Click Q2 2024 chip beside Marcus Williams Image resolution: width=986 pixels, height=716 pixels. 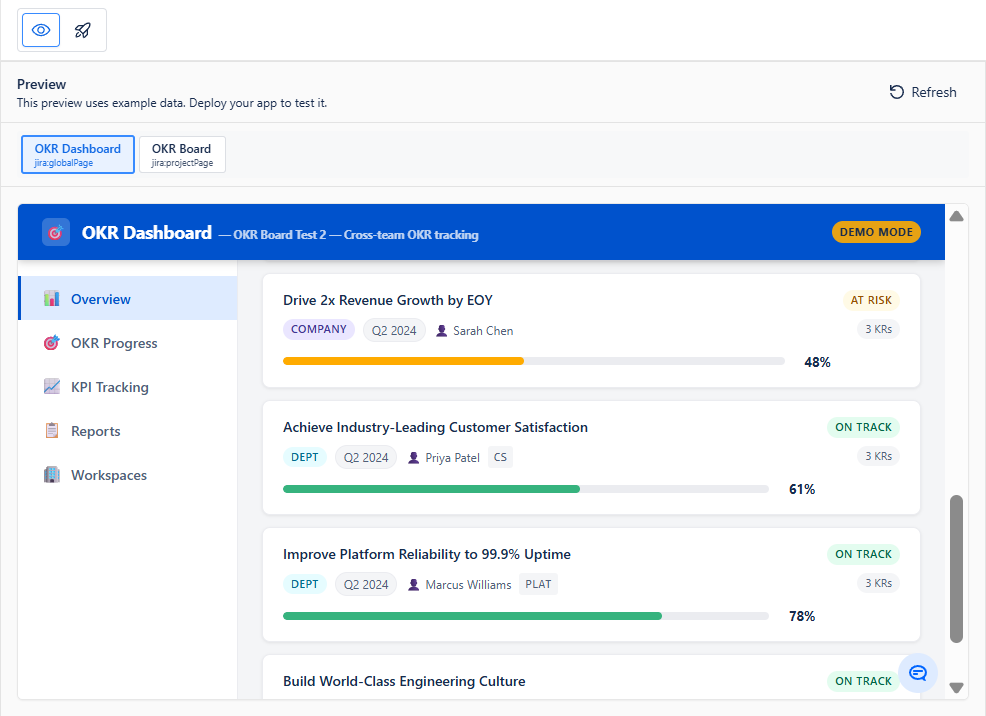pyautogui.click(x=366, y=585)
